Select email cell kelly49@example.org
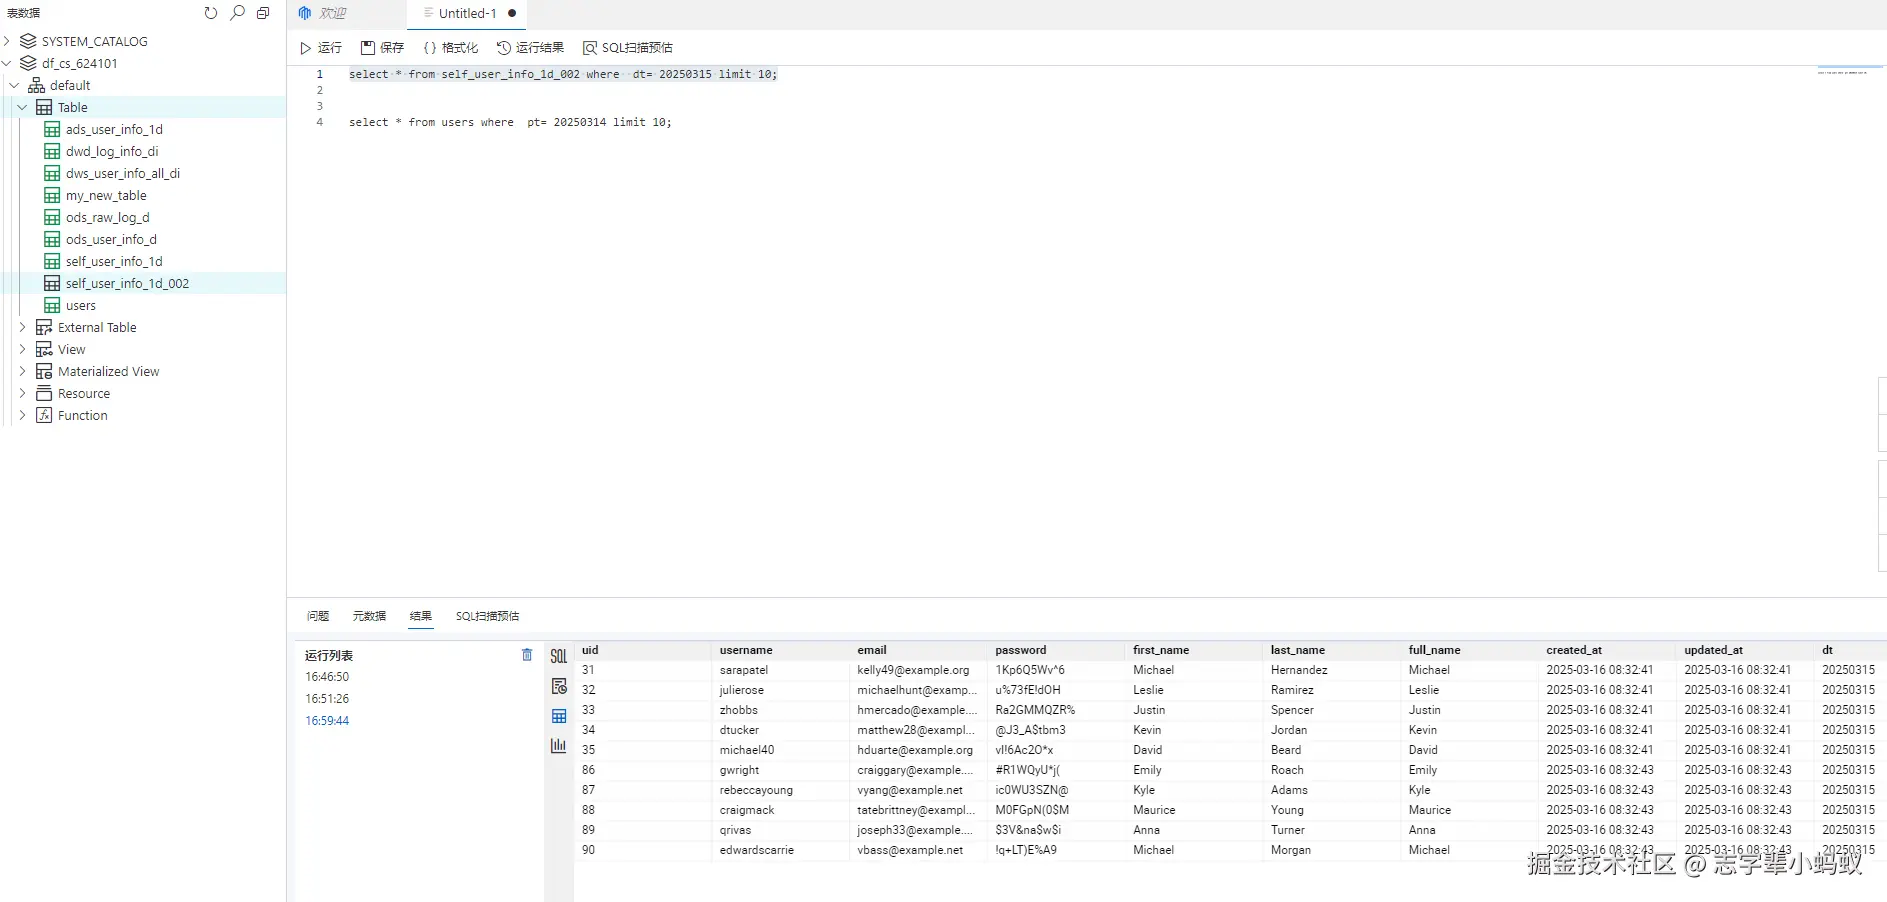This screenshot has height=902, width=1887. pos(913,670)
